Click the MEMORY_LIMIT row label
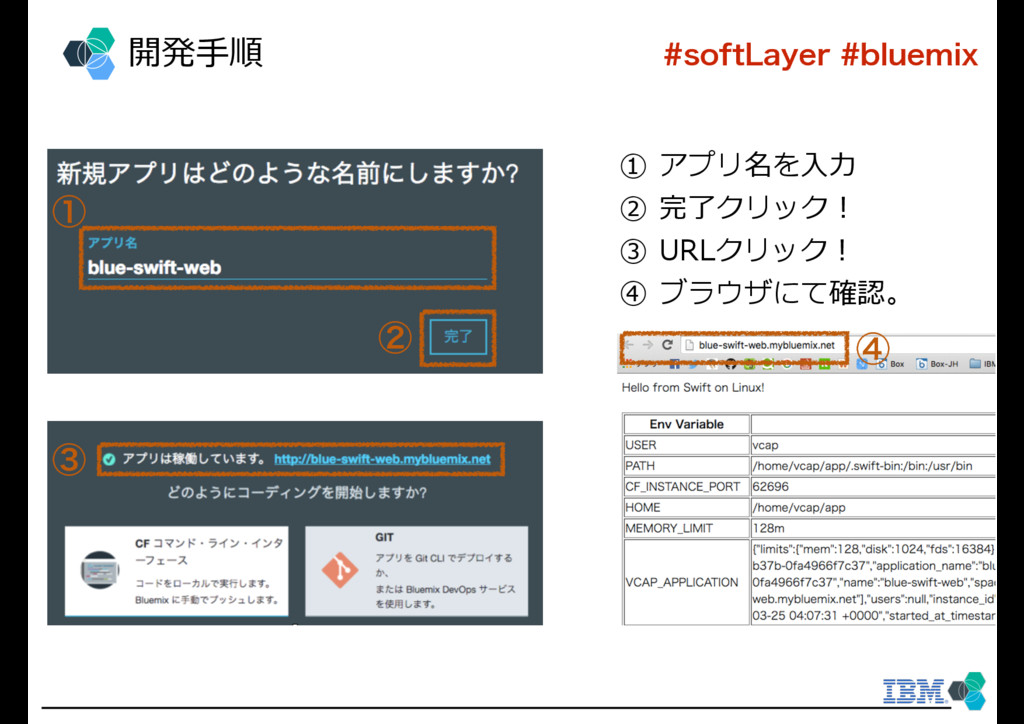The height and width of the screenshot is (724, 1024). pos(669,529)
